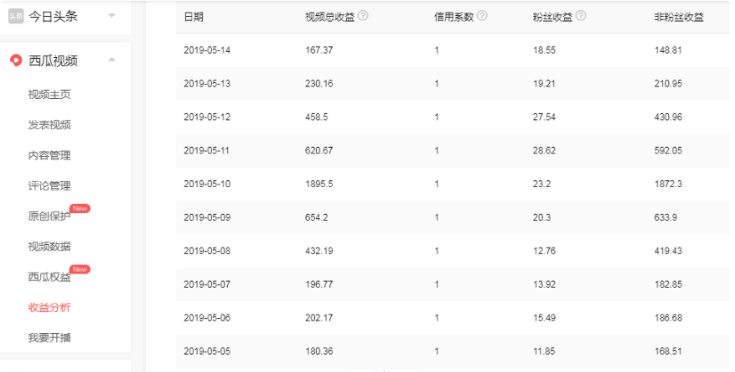Viewport: 735px width, 372px height.
Task: Click non-fan revenue value 419.43
Action: [x=668, y=251]
